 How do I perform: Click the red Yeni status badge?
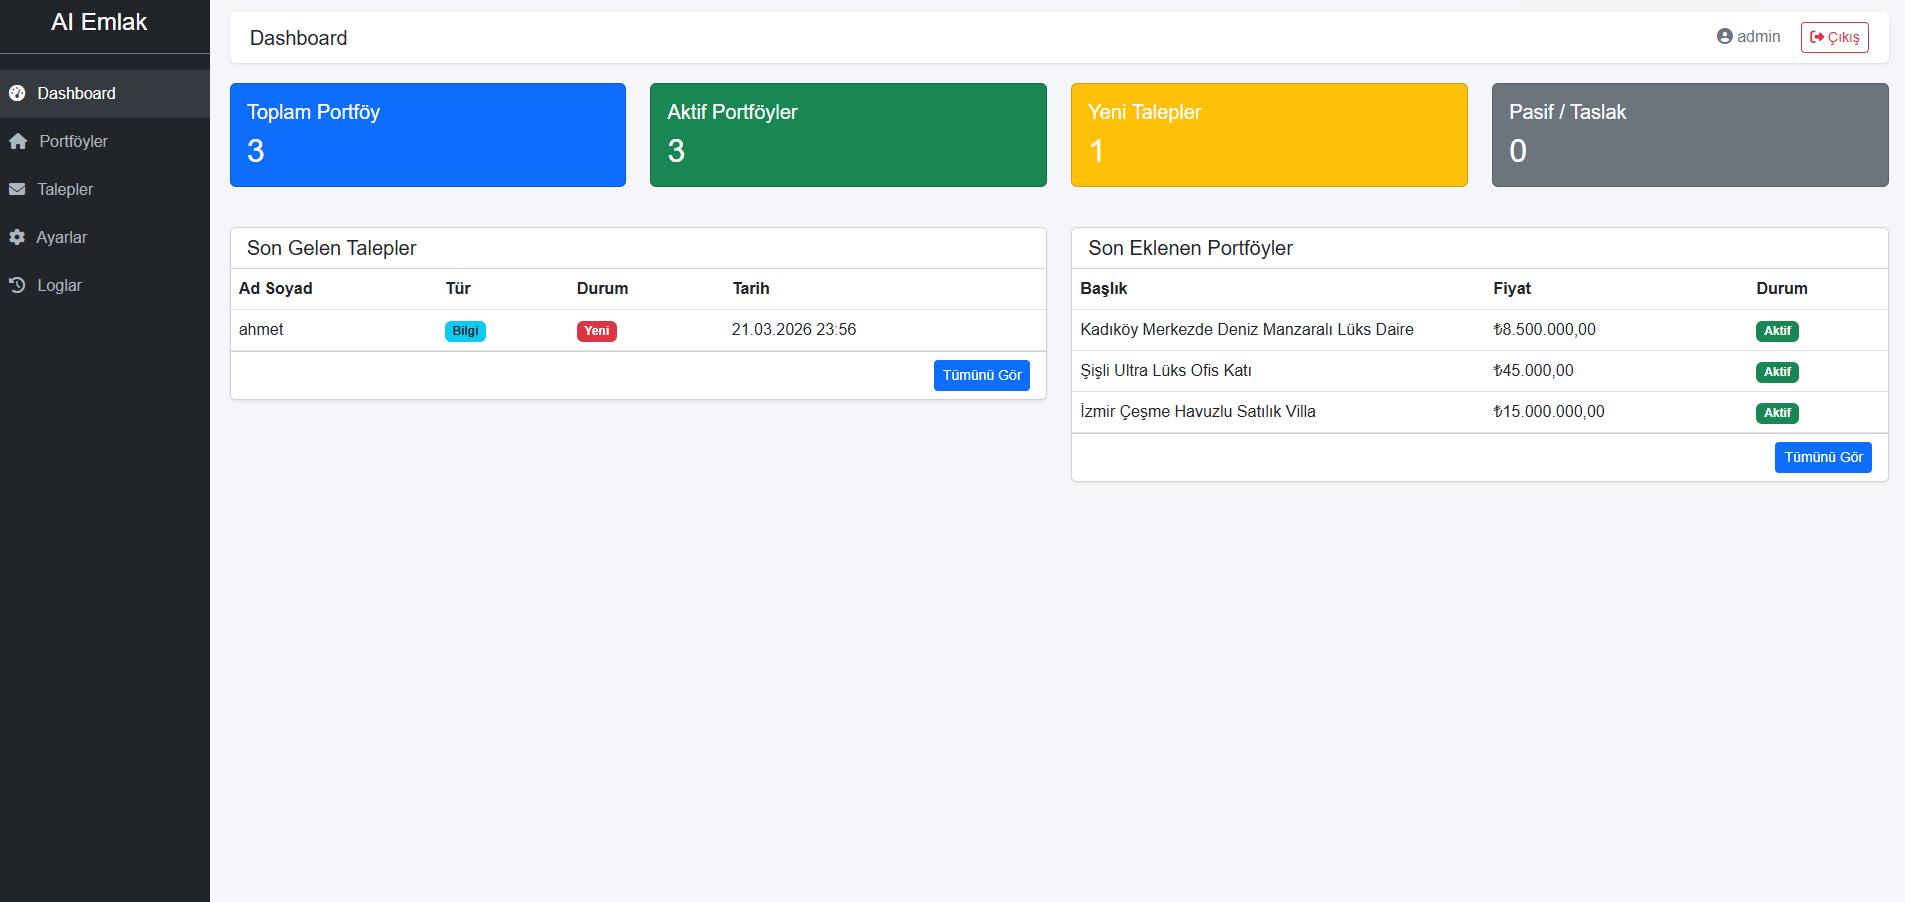pos(597,331)
